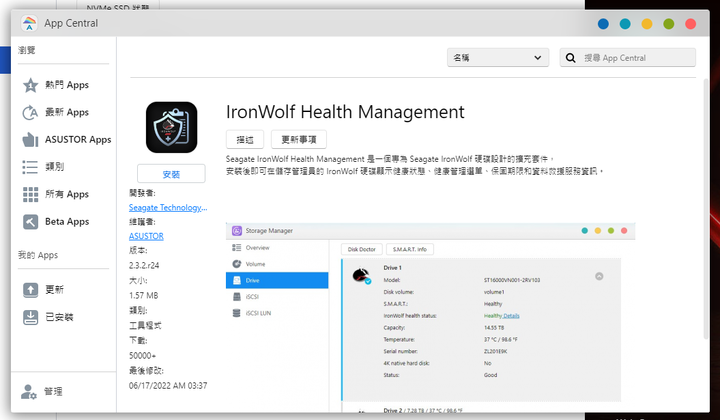The height and width of the screenshot is (420, 720).
Task: Focus the 搜尋 App Central search field
Action: coord(628,58)
